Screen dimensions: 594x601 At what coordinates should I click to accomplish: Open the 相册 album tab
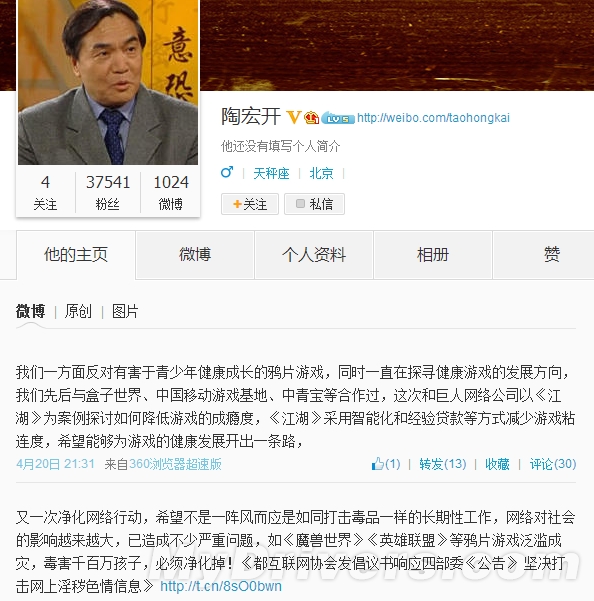433,255
